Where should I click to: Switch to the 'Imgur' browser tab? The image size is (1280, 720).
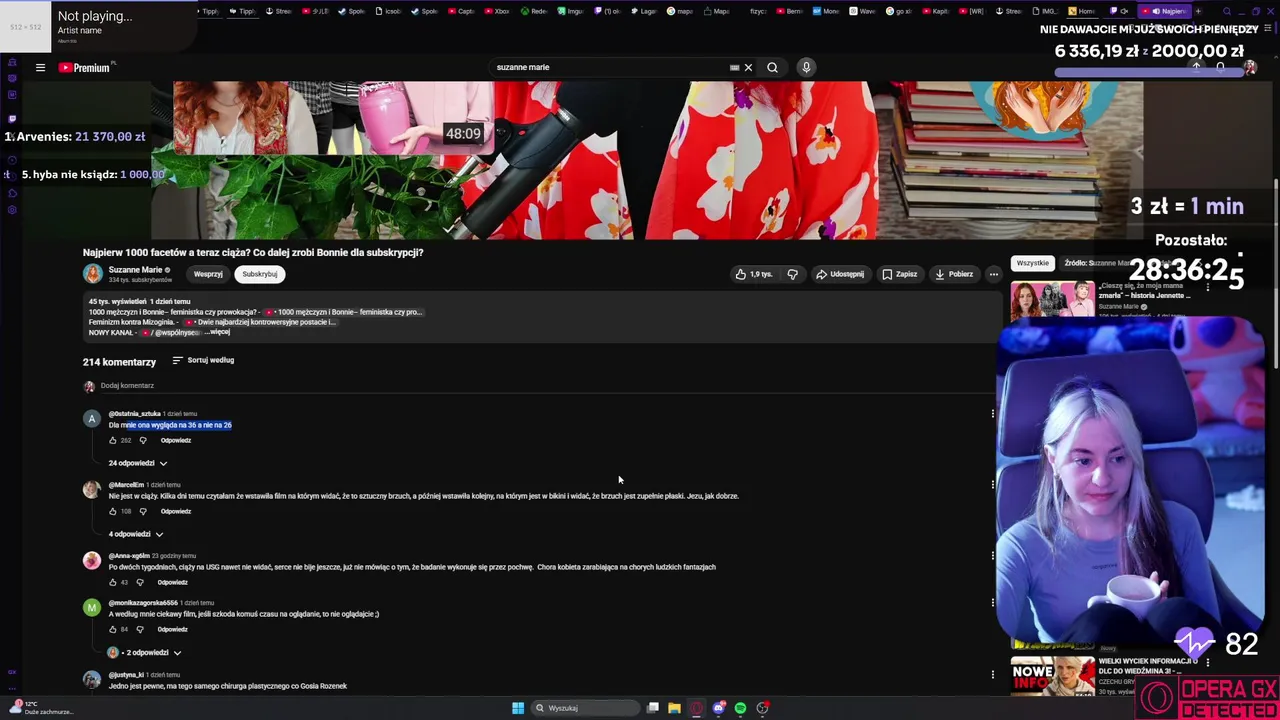click(x=569, y=11)
